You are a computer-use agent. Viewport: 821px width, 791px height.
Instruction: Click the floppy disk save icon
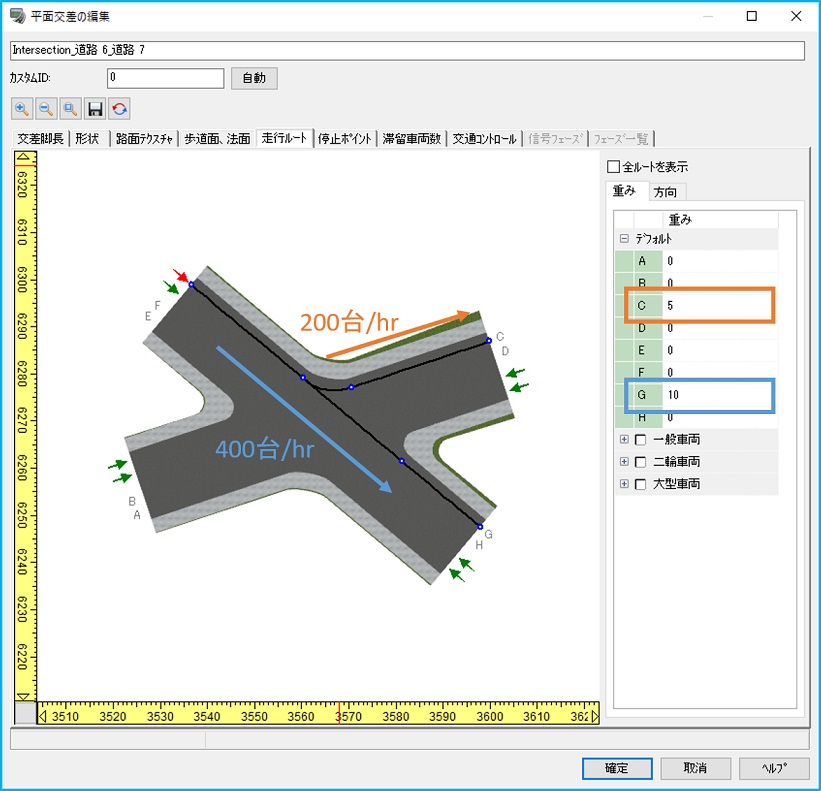(95, 108)
